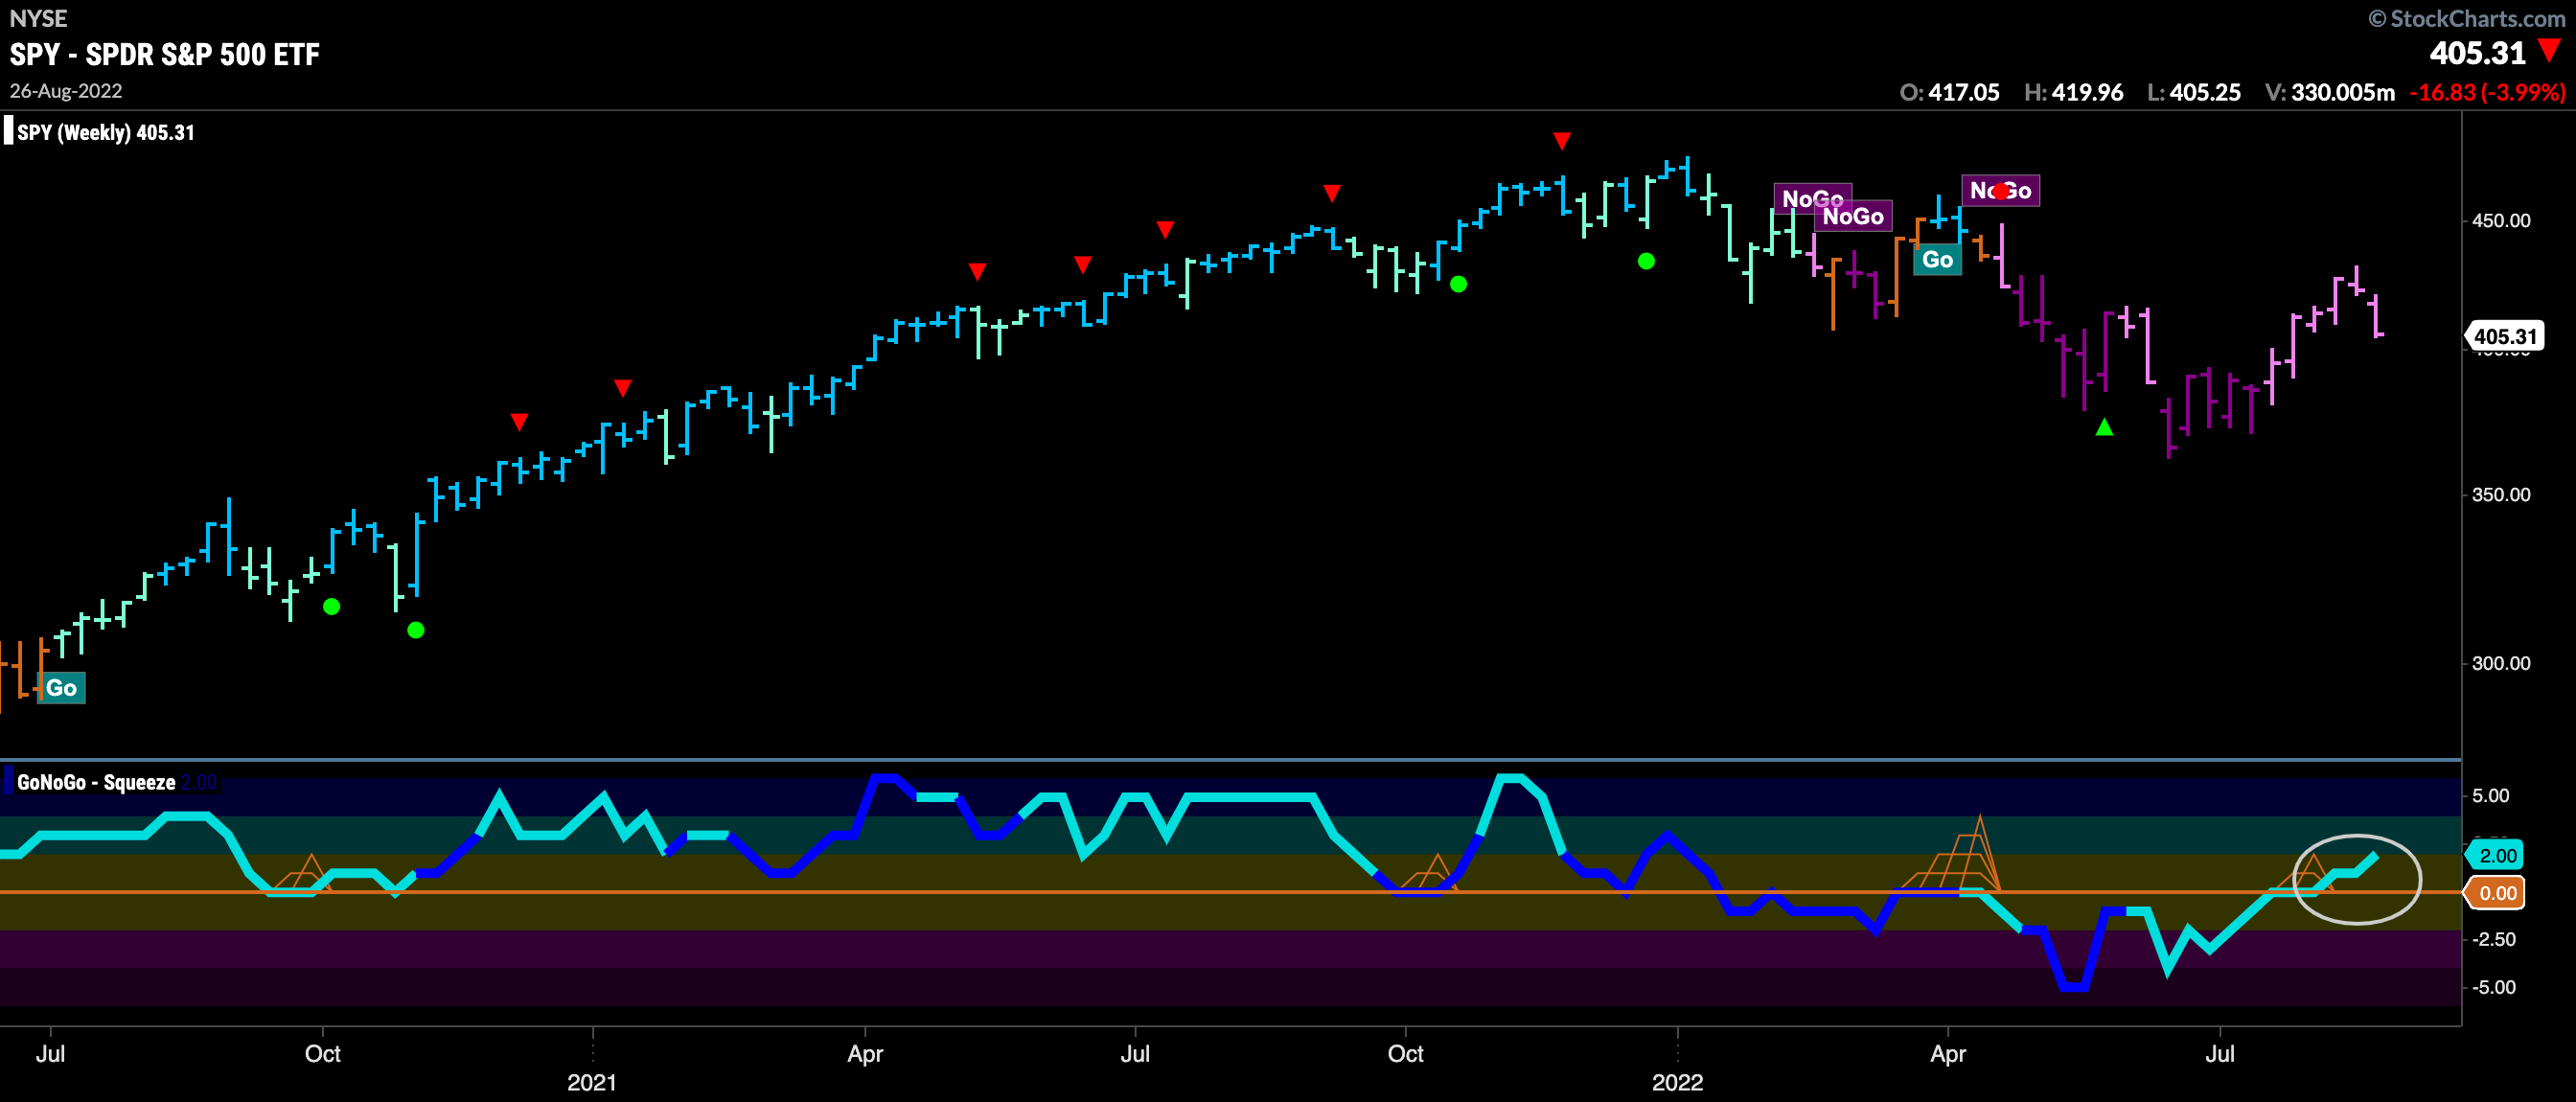Click the 2021 year label on time axis
Screen dimensions: 2576x1102
pyautogui.click(x=592, y=1082)
